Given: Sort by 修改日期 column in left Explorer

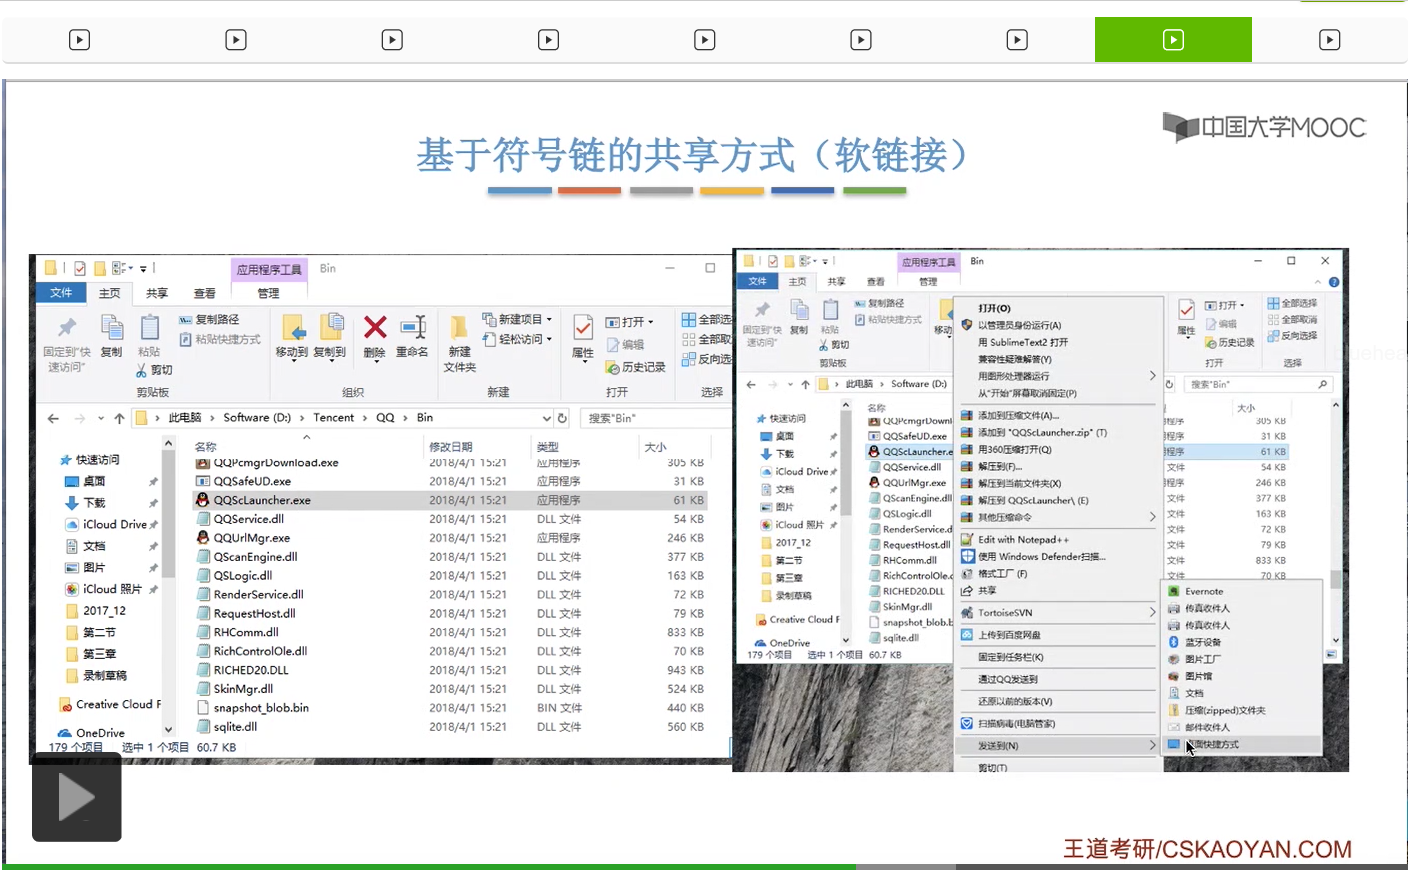Looking at the screenshot, I should (451, 447).
